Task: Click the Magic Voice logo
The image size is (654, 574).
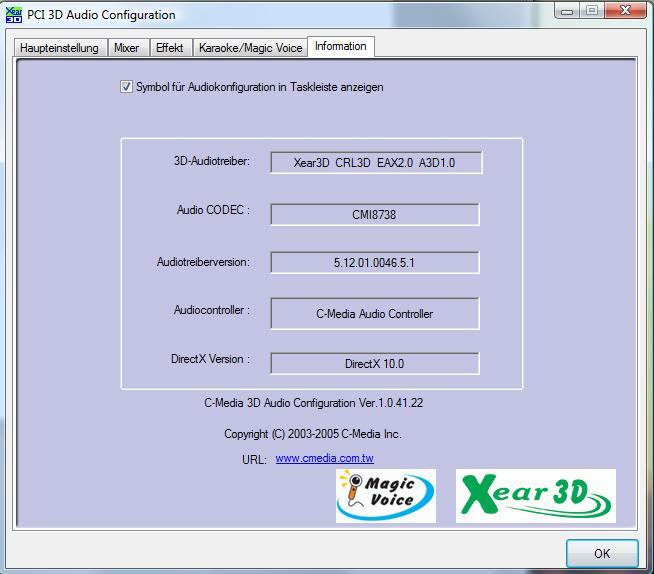Action: 386,496
